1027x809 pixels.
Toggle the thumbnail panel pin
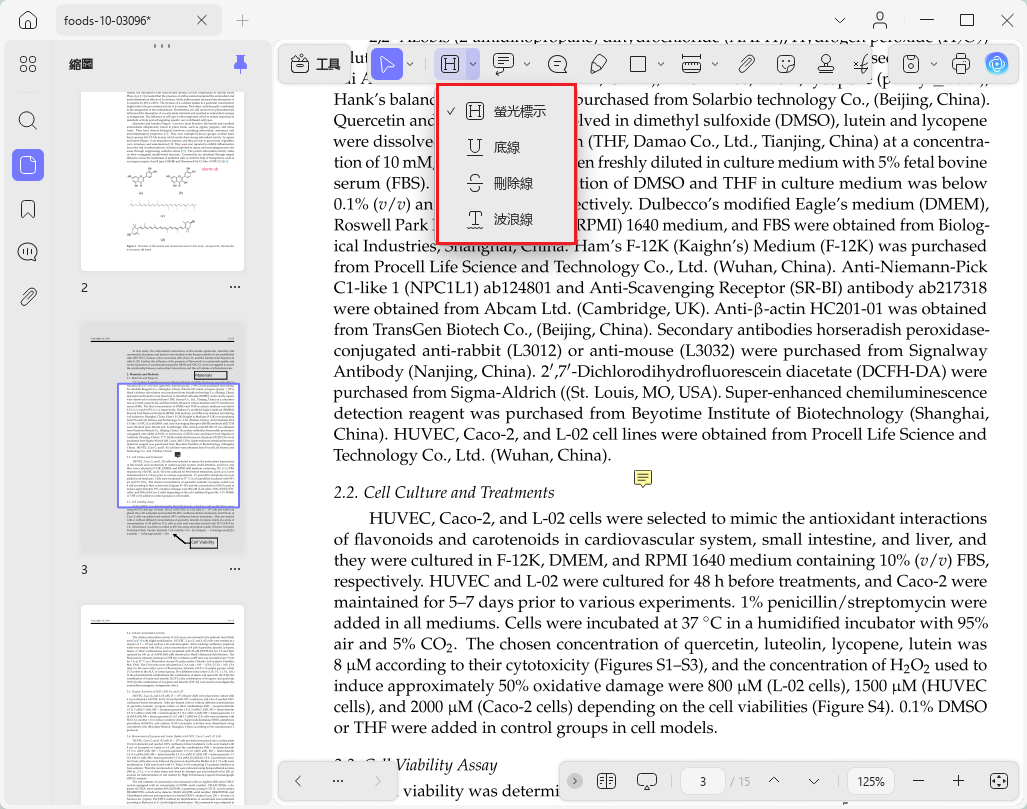tap(240, 64)
